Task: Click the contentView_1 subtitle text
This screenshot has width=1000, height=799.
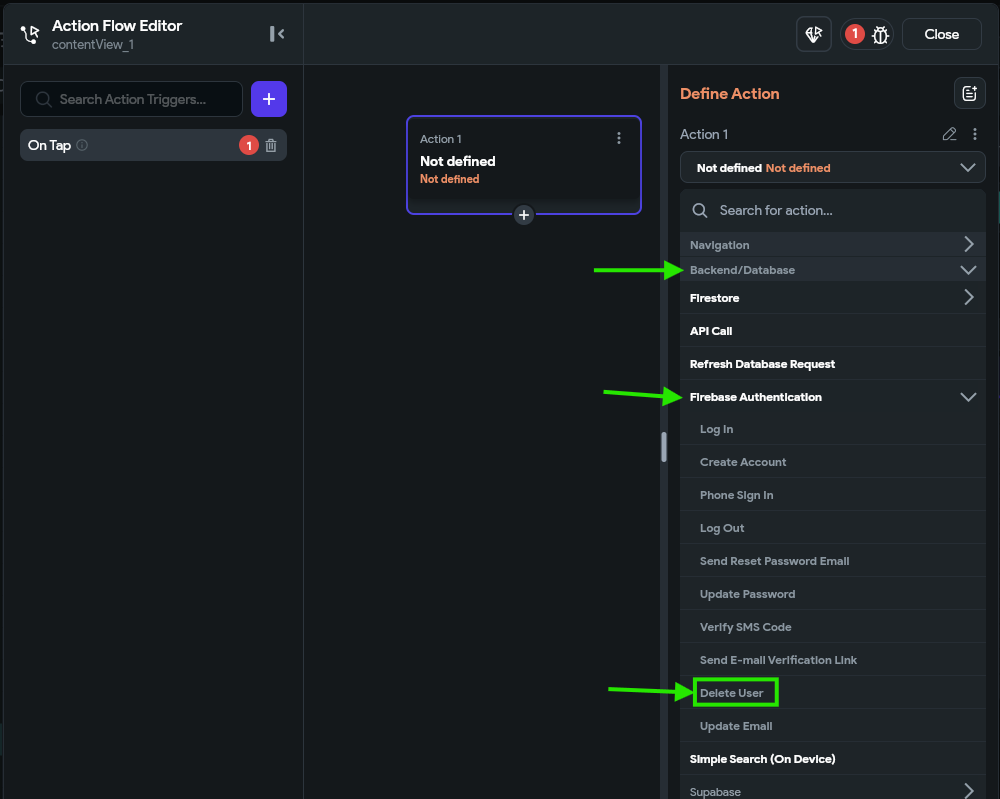Action: coord(93,45)
